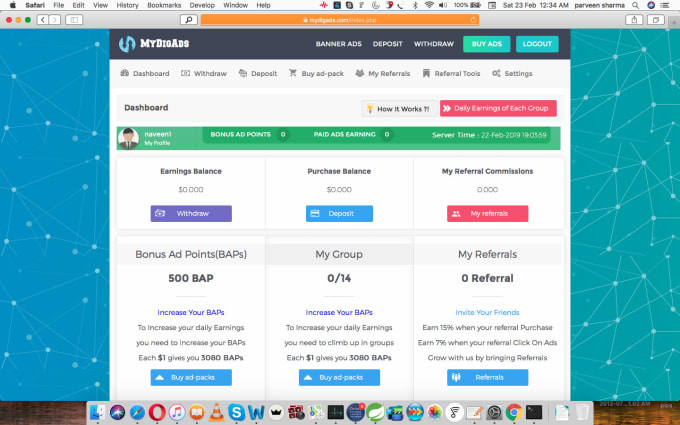Open System Preferences from the Dock
The image size is (680, 425).
click(x=494, y=412)
